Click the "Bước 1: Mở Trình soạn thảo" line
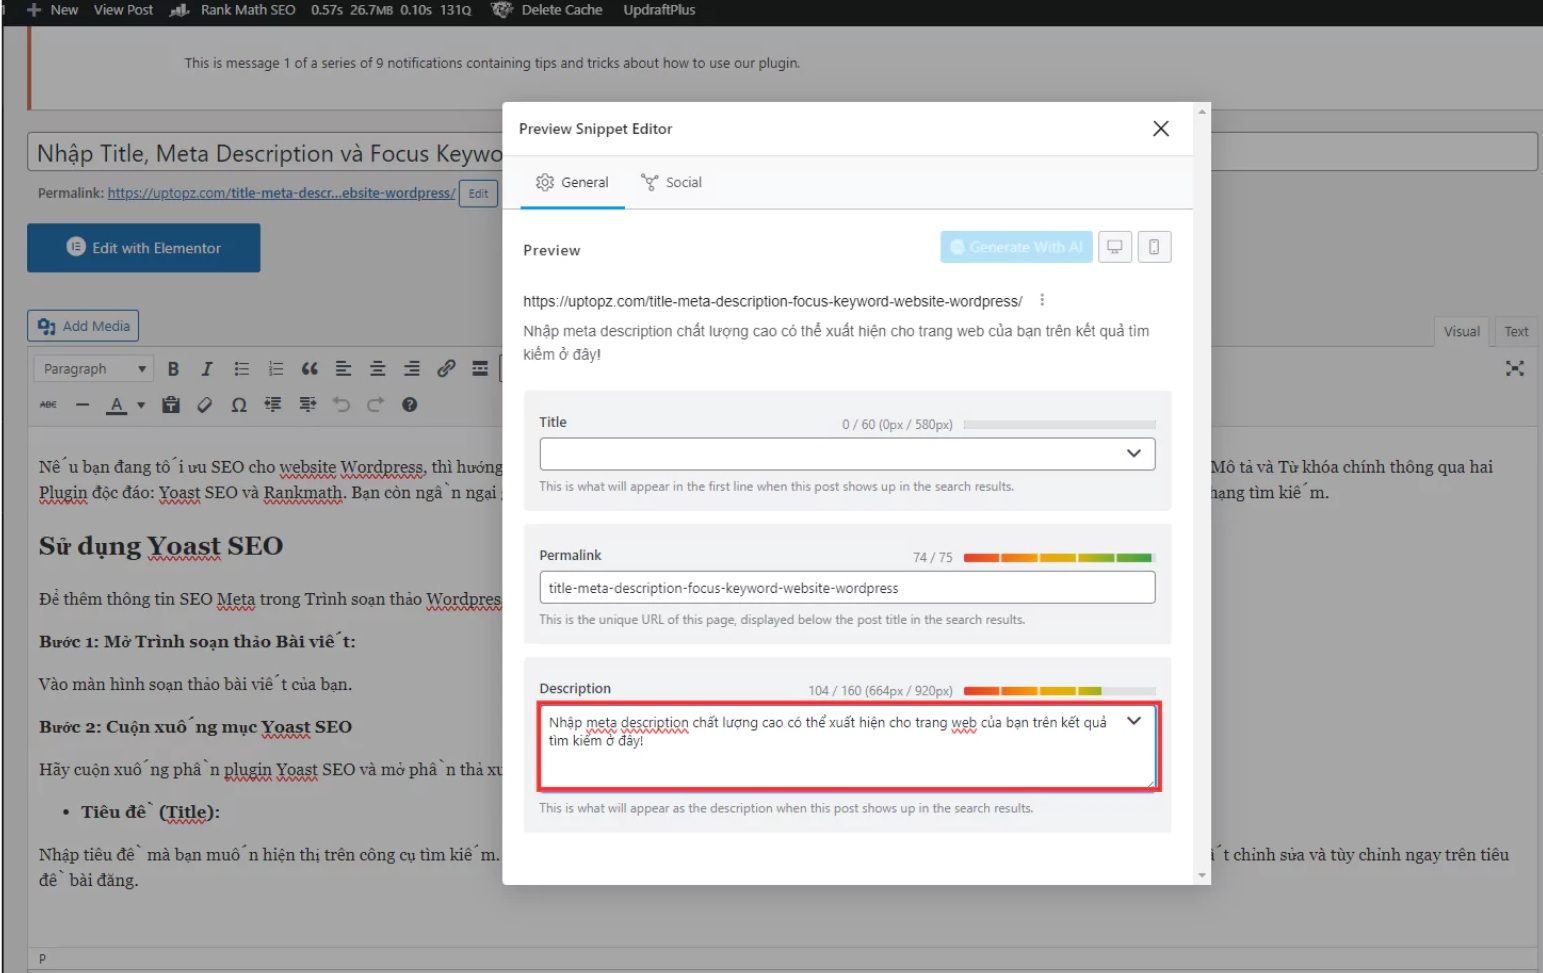The width and height of the screenshot is (1543, 973). tap(197, 642)
